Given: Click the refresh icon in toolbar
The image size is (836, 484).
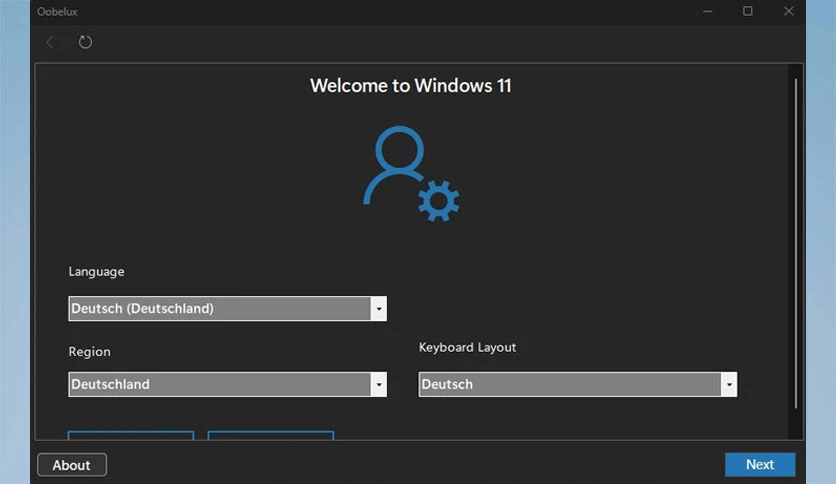Looking at the screenshot, I should (85, 42).
